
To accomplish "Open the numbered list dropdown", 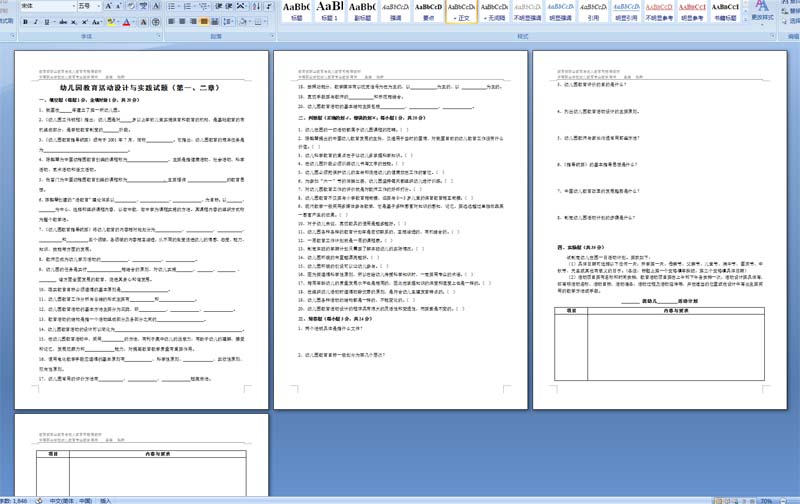I will click(195, 6).
